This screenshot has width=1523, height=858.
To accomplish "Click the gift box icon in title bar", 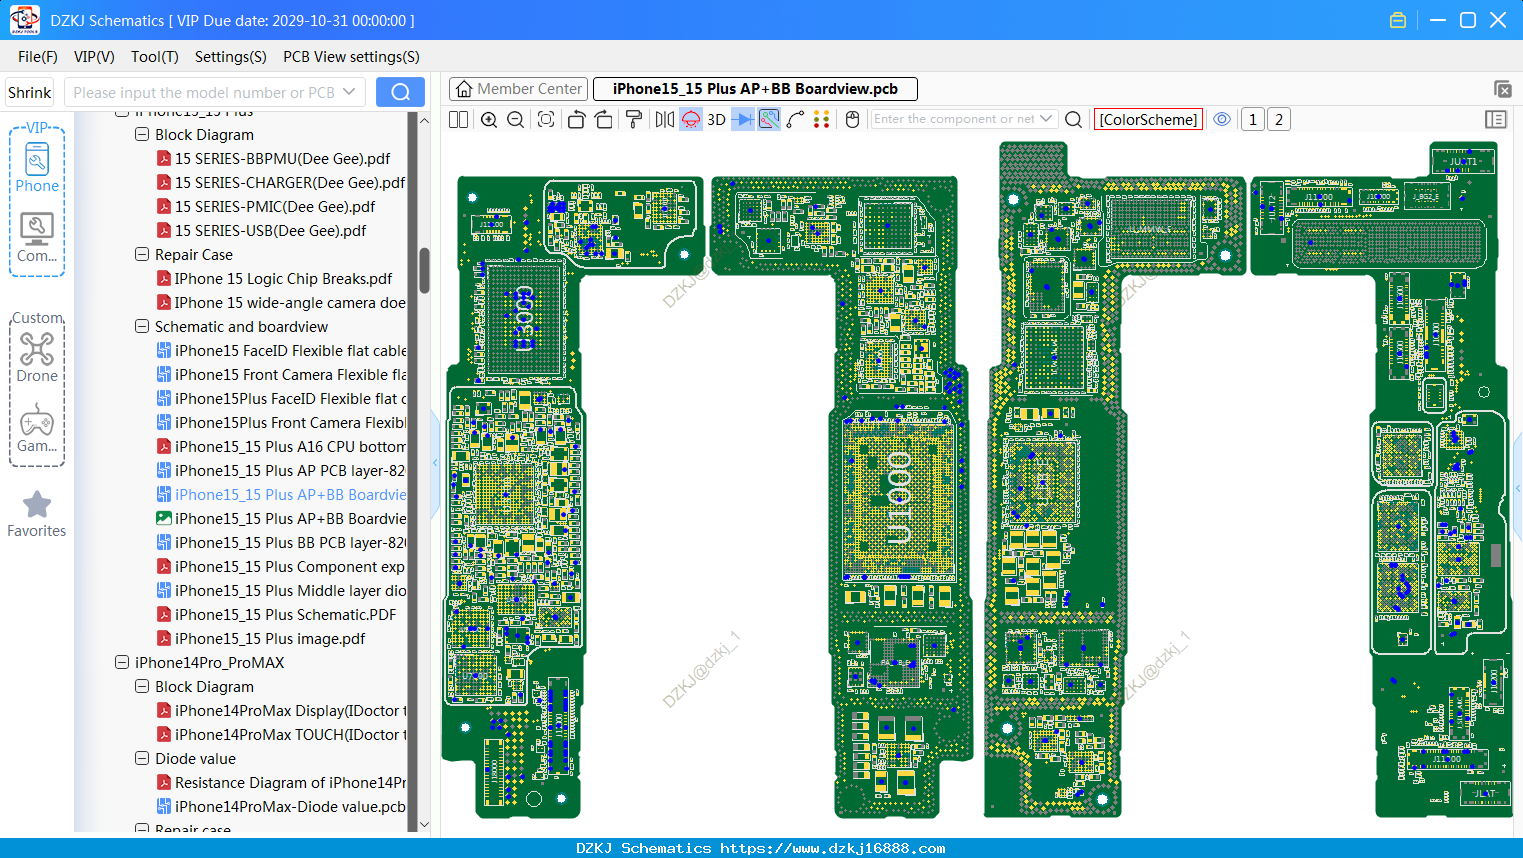I will tap(1398, 20).
